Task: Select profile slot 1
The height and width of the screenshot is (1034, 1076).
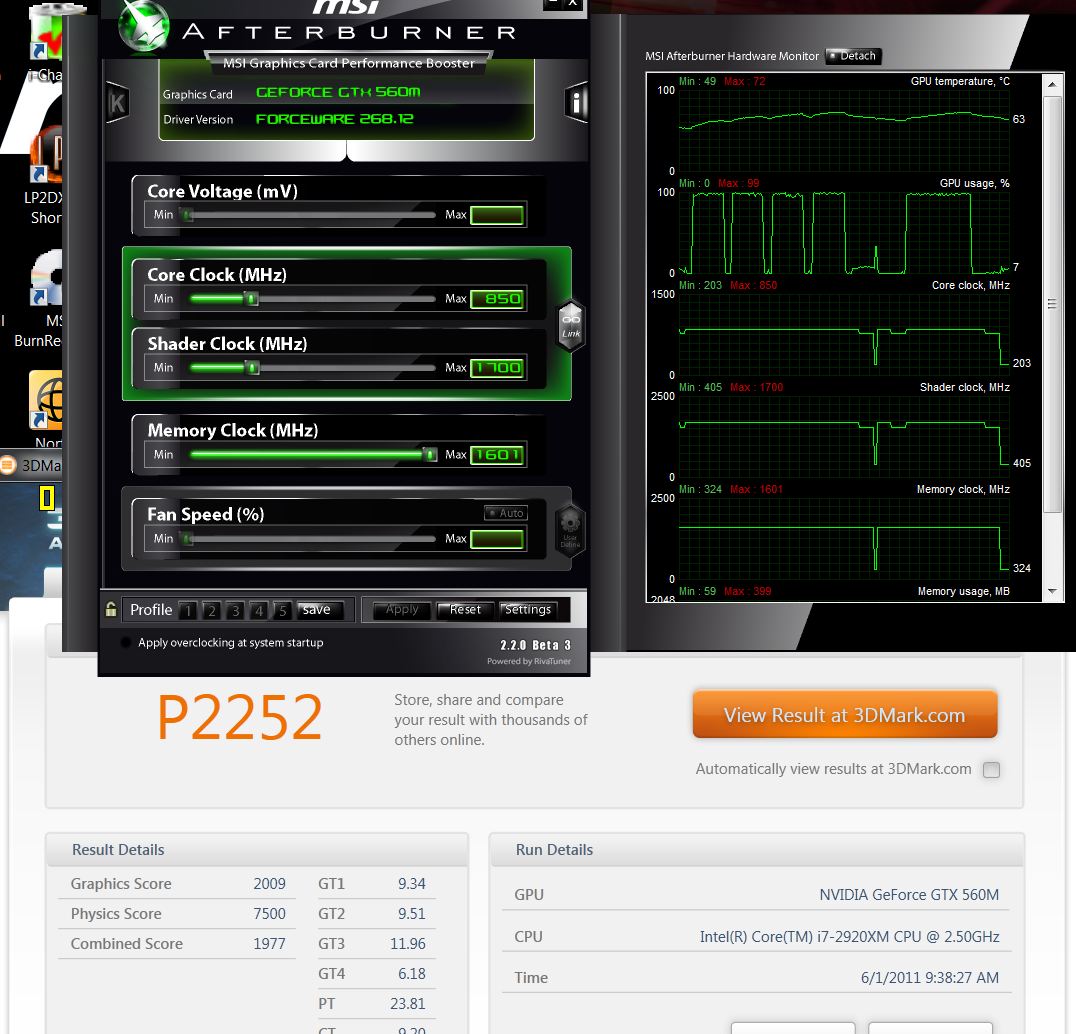Action: (x=188, y=610)
